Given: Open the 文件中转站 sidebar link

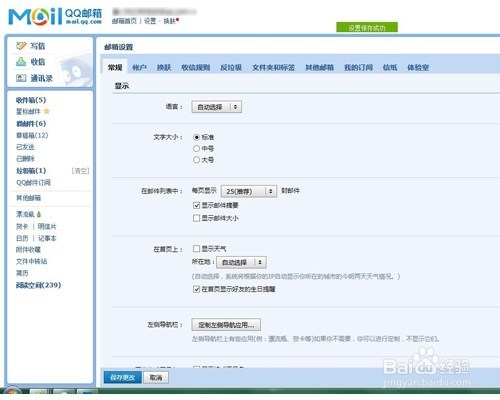Looking at the screenshot, I should click(31, 261).
